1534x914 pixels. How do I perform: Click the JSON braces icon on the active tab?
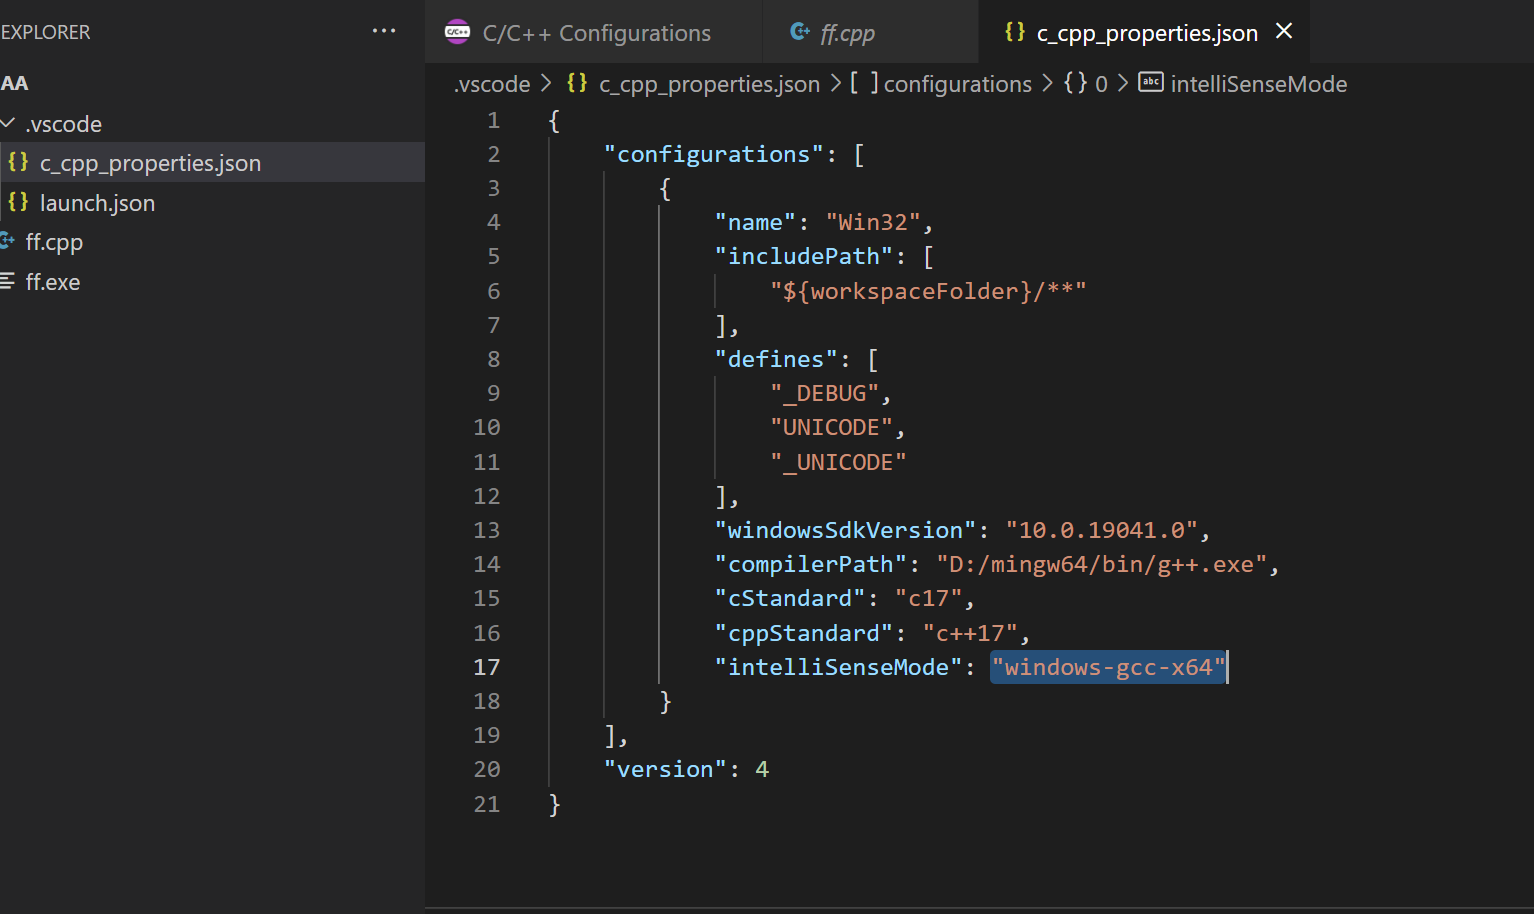pyautogui.click(x=1014, y=31)
